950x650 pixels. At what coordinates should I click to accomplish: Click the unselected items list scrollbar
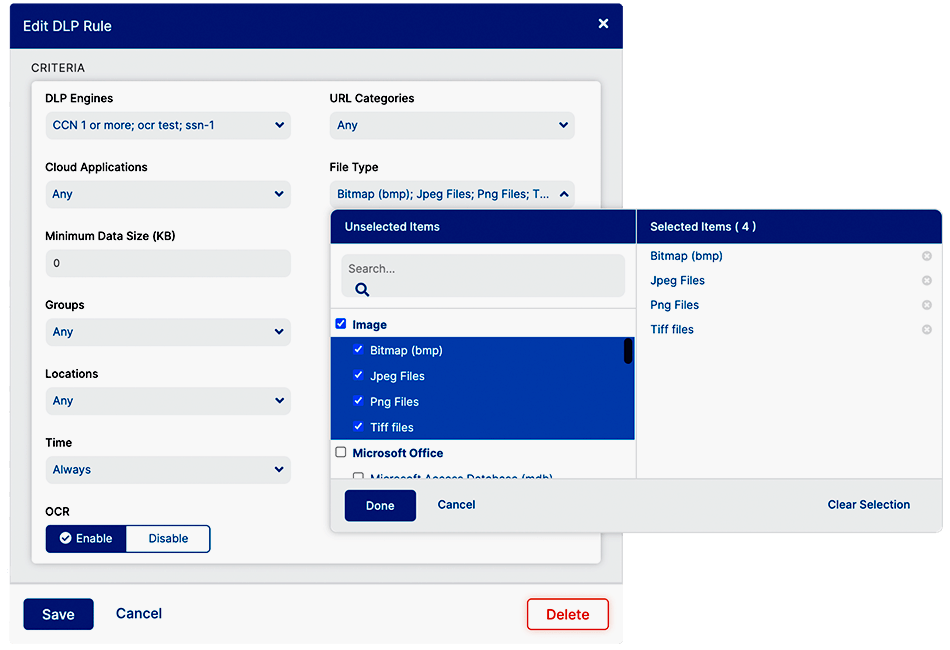click(x=628, y=351)
